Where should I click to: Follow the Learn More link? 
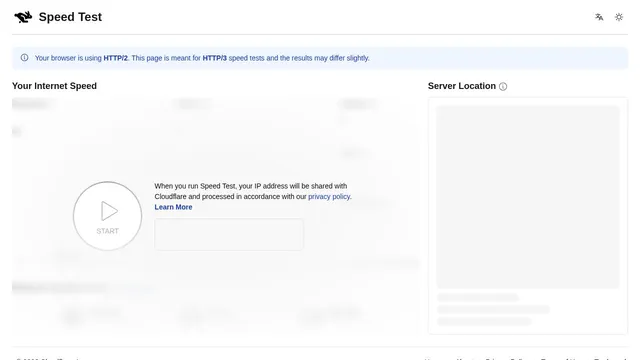click(x=173, y=207)
